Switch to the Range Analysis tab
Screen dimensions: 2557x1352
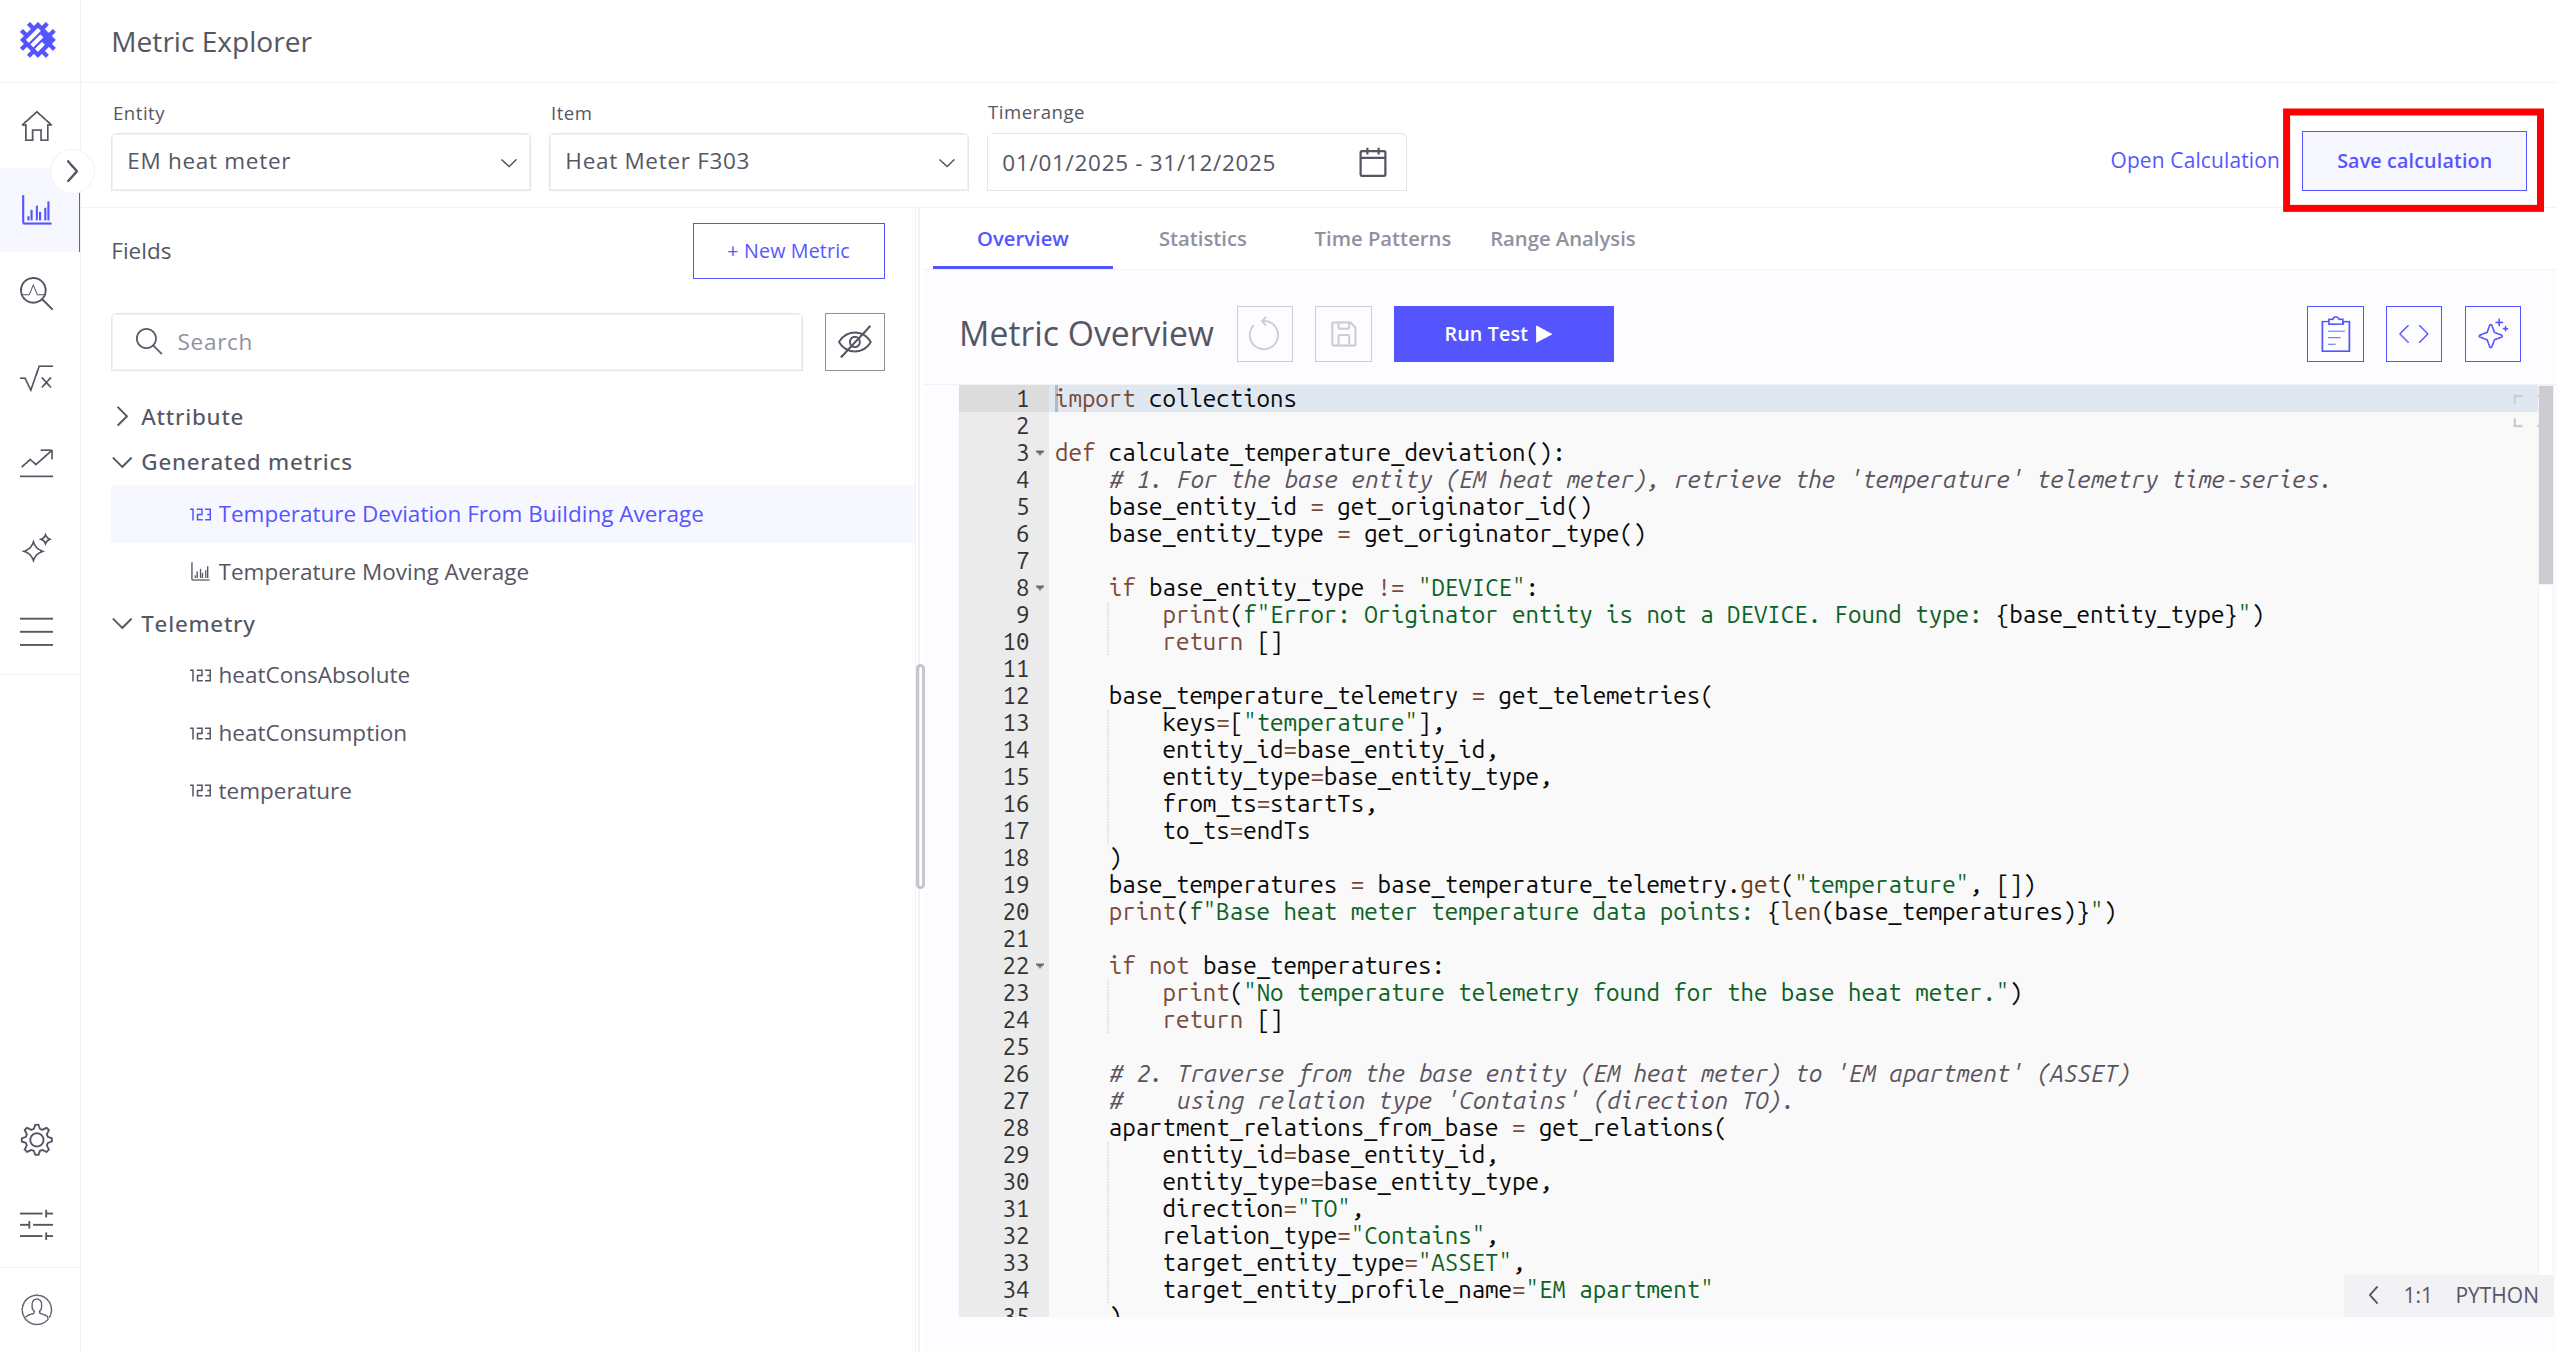coord(1562,239)
